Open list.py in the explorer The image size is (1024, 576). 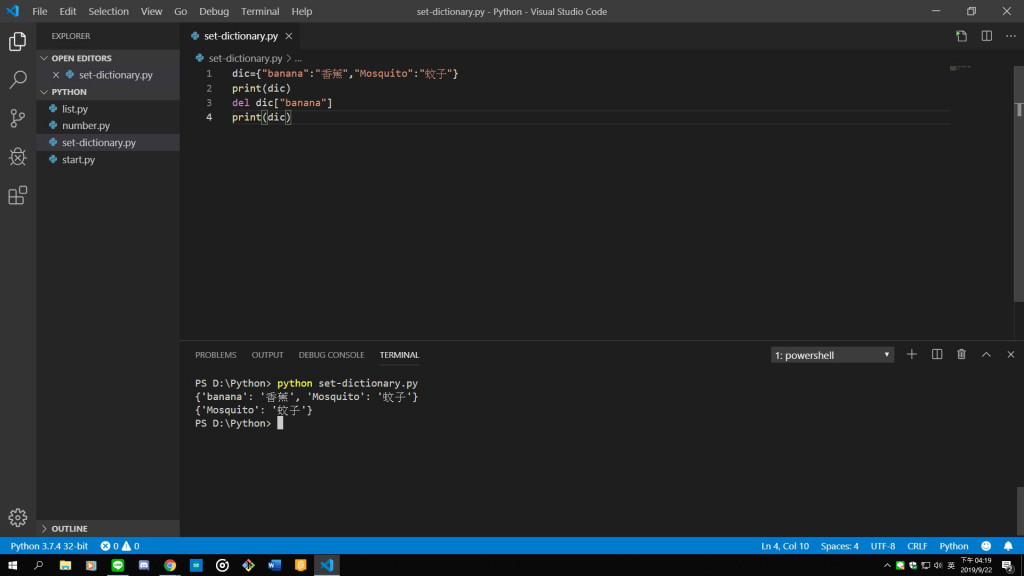coord(108,109)
